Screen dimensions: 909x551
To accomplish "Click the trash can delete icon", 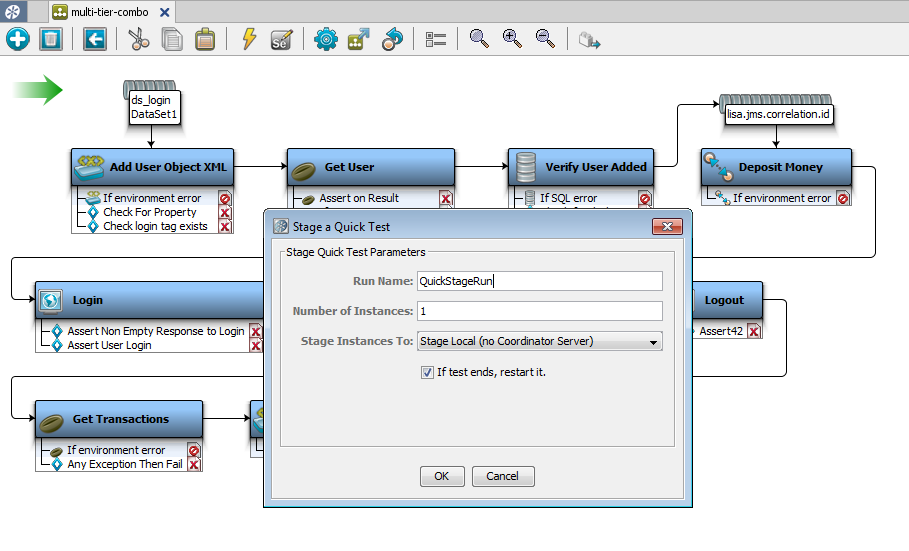I will click(x=51, y=39).
